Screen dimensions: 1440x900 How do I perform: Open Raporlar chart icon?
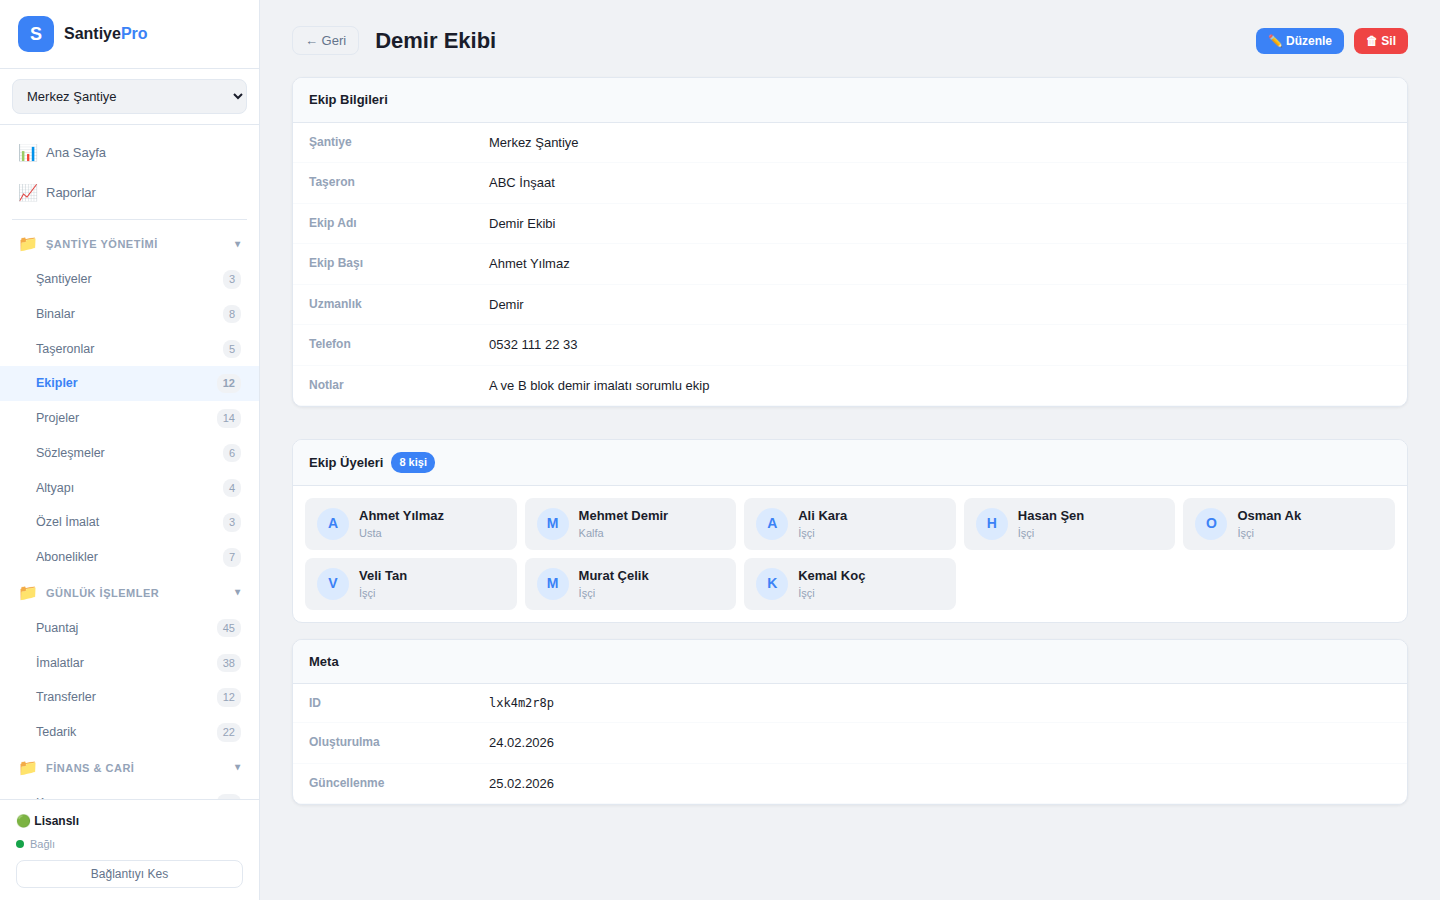pyautogui.click(x=28, y=193)
